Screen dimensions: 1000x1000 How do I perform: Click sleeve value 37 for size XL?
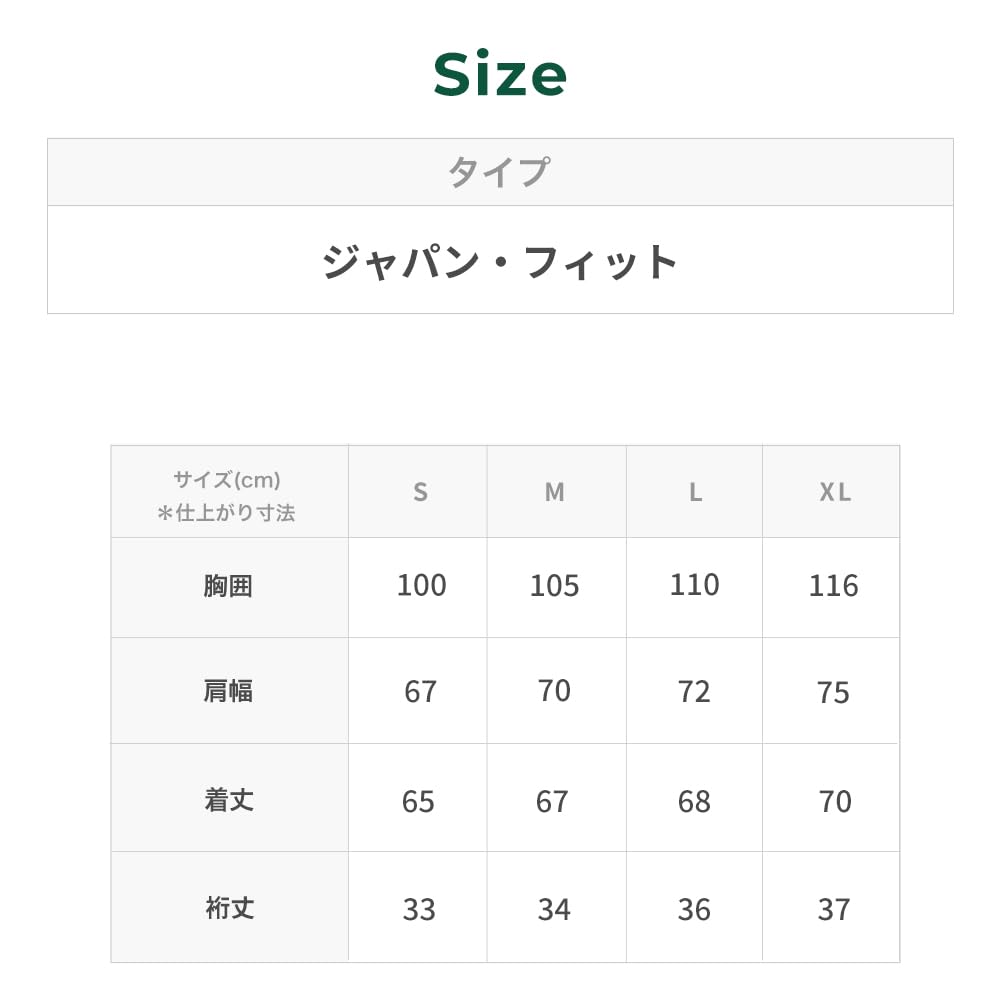coord(834,909)
